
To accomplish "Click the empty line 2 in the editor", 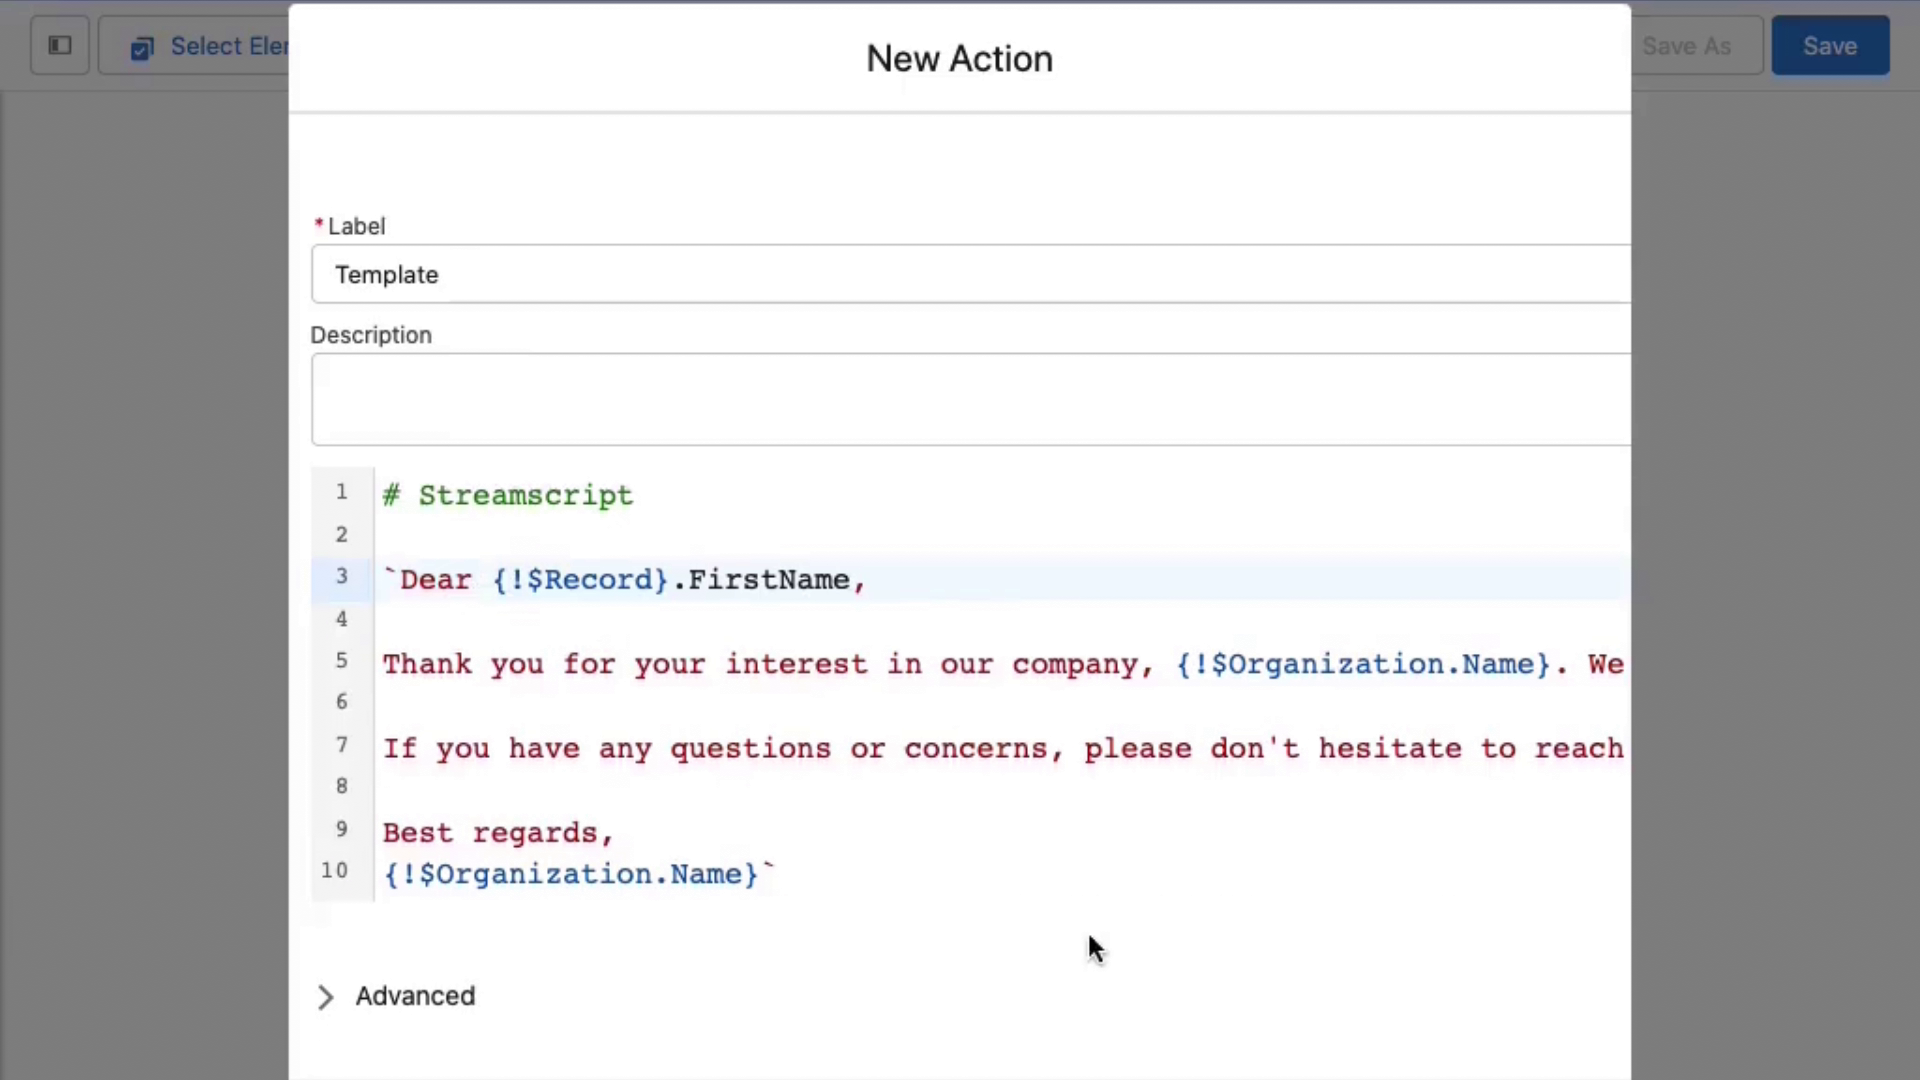I will tap(1003, 537).
